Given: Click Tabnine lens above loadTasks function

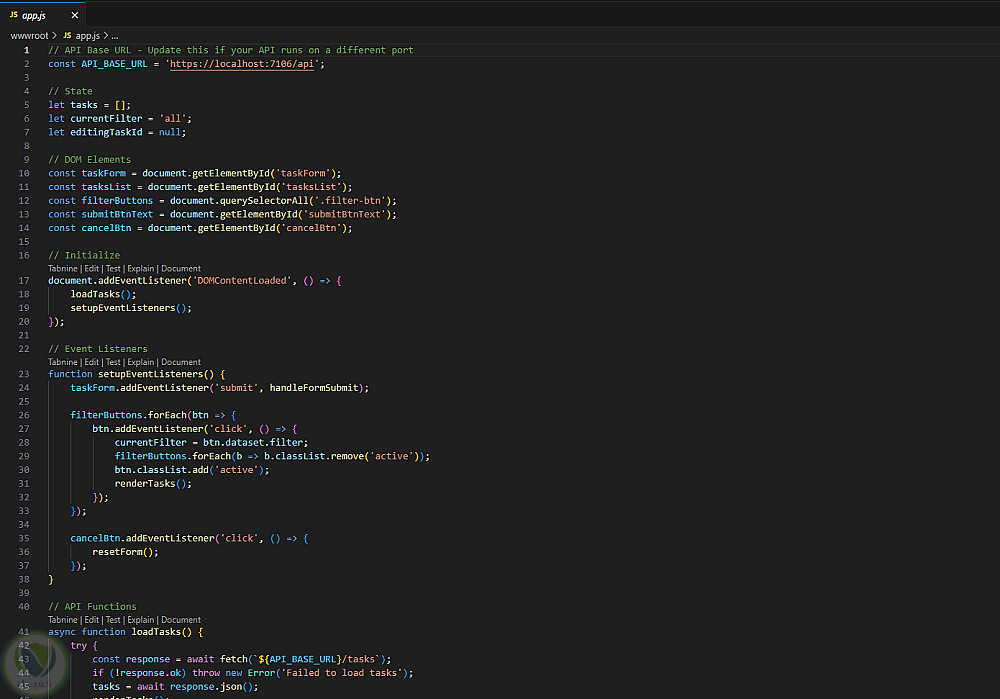Looking at the screenshot, I should [x=62, y=620].
